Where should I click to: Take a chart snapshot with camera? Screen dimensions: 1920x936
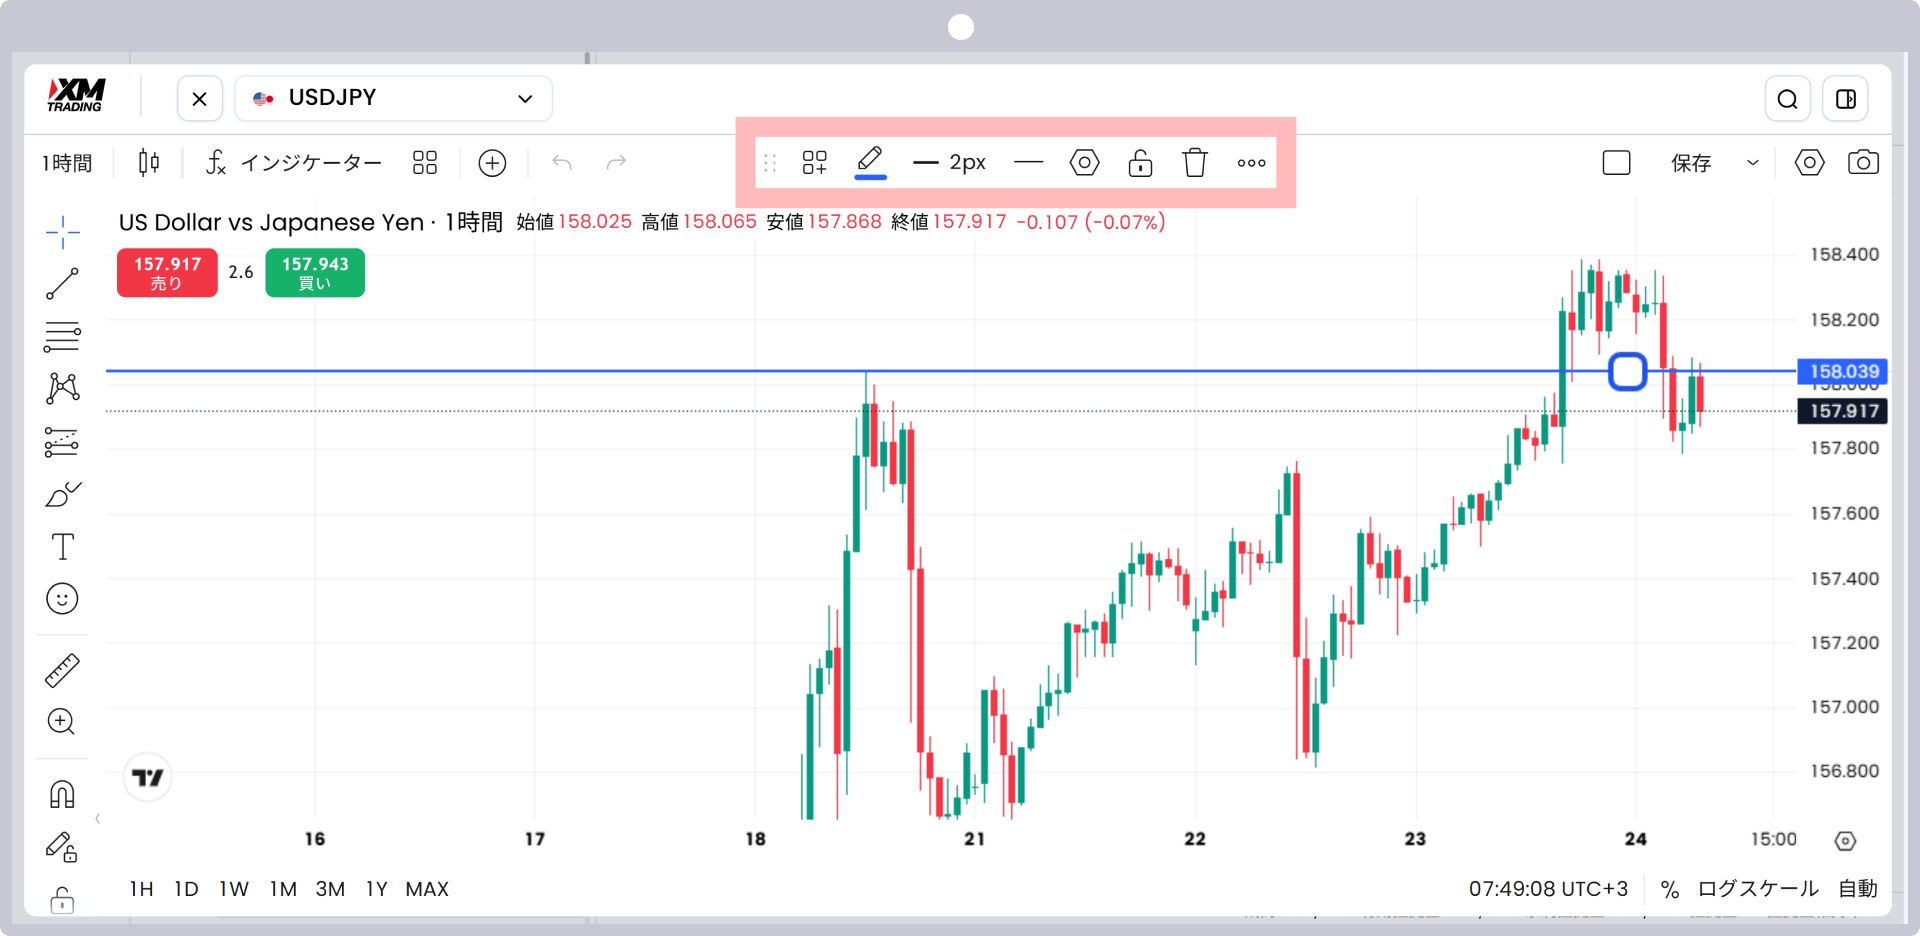[x=1863, y=162]
